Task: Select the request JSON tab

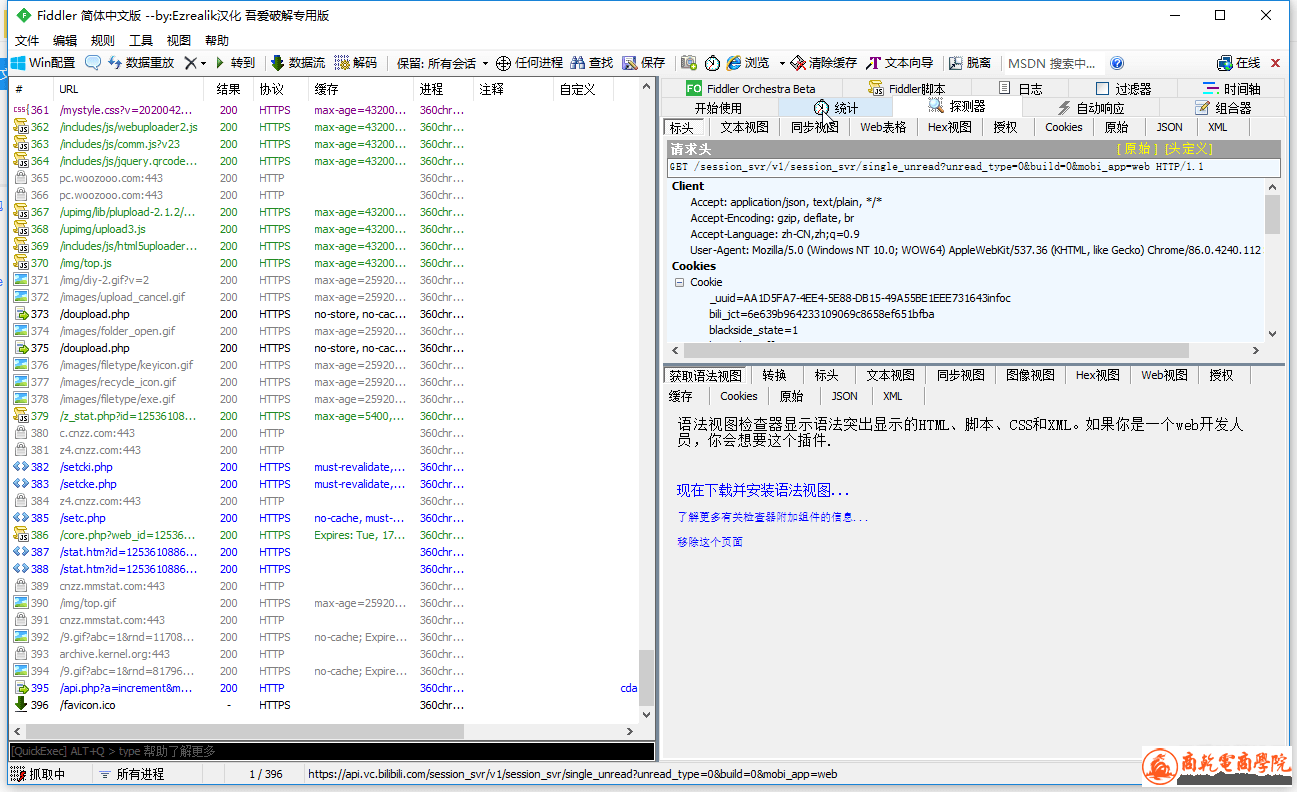Action: pyautogui.click(x=1169, y=127)
